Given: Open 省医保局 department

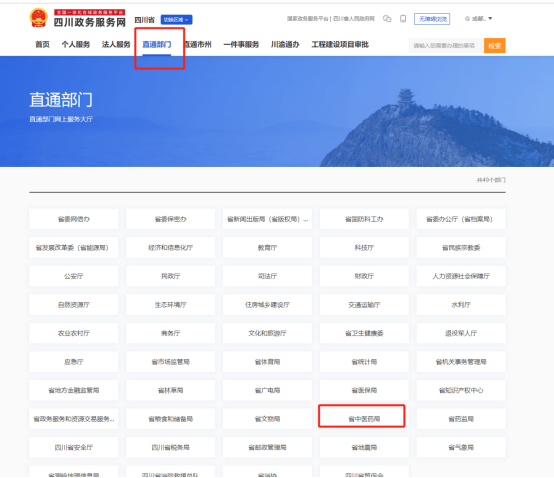Looking at the screenshot, I should coord(364,390).
